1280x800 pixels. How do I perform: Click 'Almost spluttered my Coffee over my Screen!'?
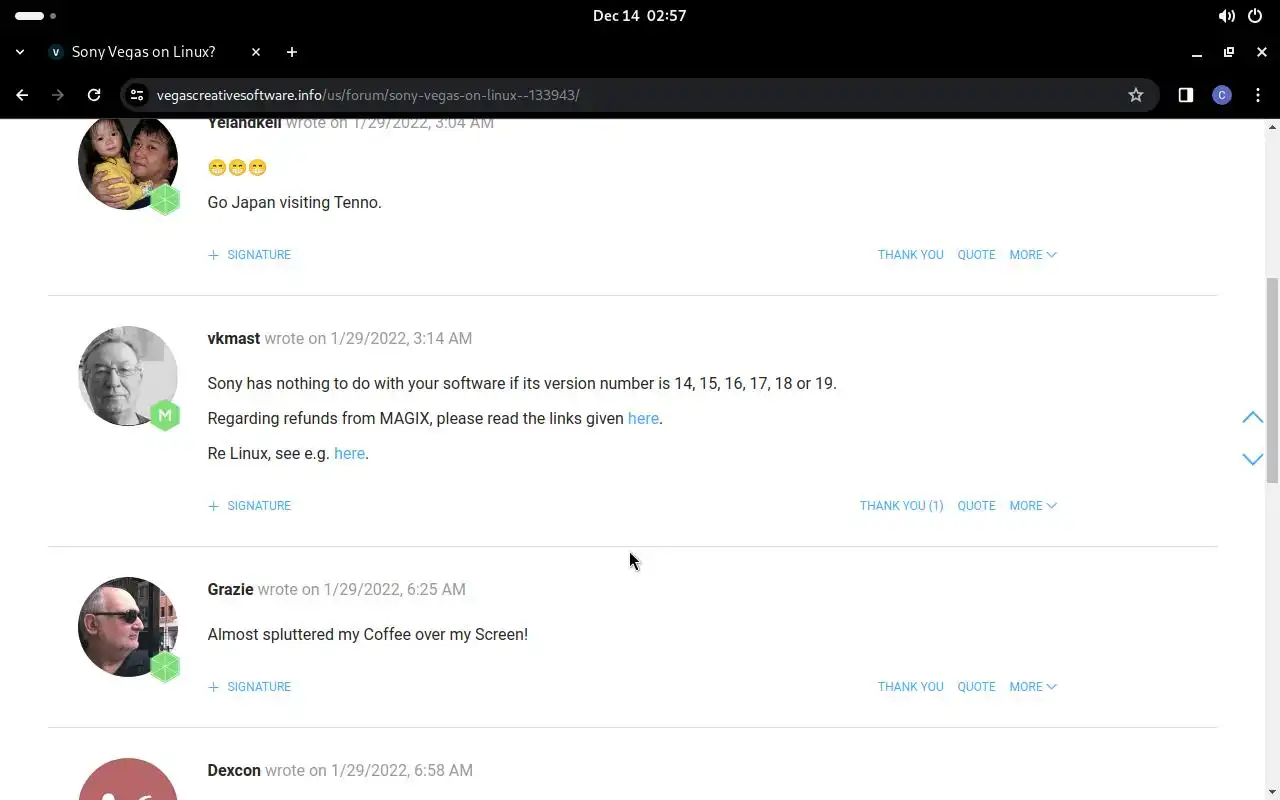pyautogui.click(x=367, y=634)
